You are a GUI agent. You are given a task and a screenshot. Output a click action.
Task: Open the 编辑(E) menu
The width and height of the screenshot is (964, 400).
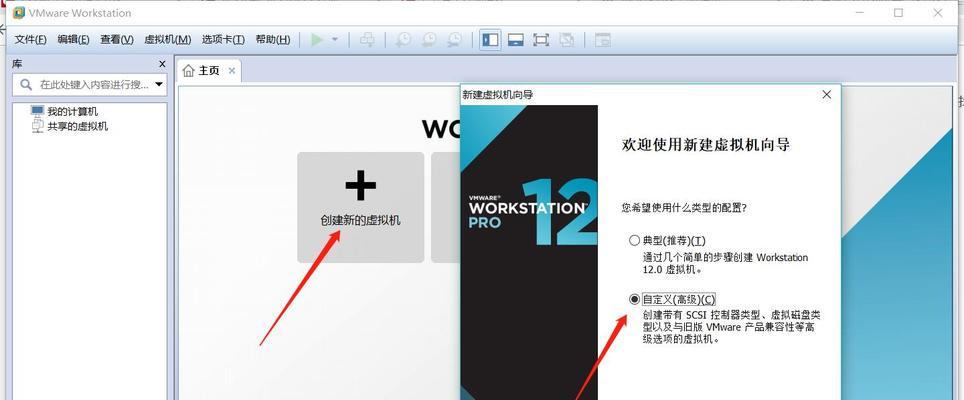tap(73, 39)
